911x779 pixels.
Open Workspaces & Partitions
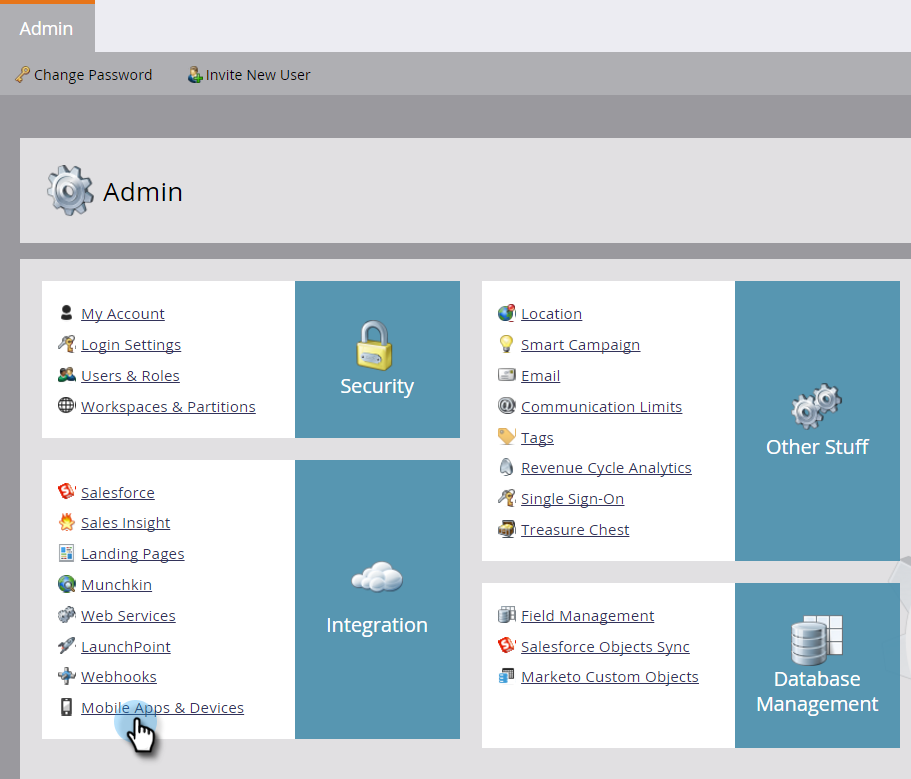pos(168,407)
